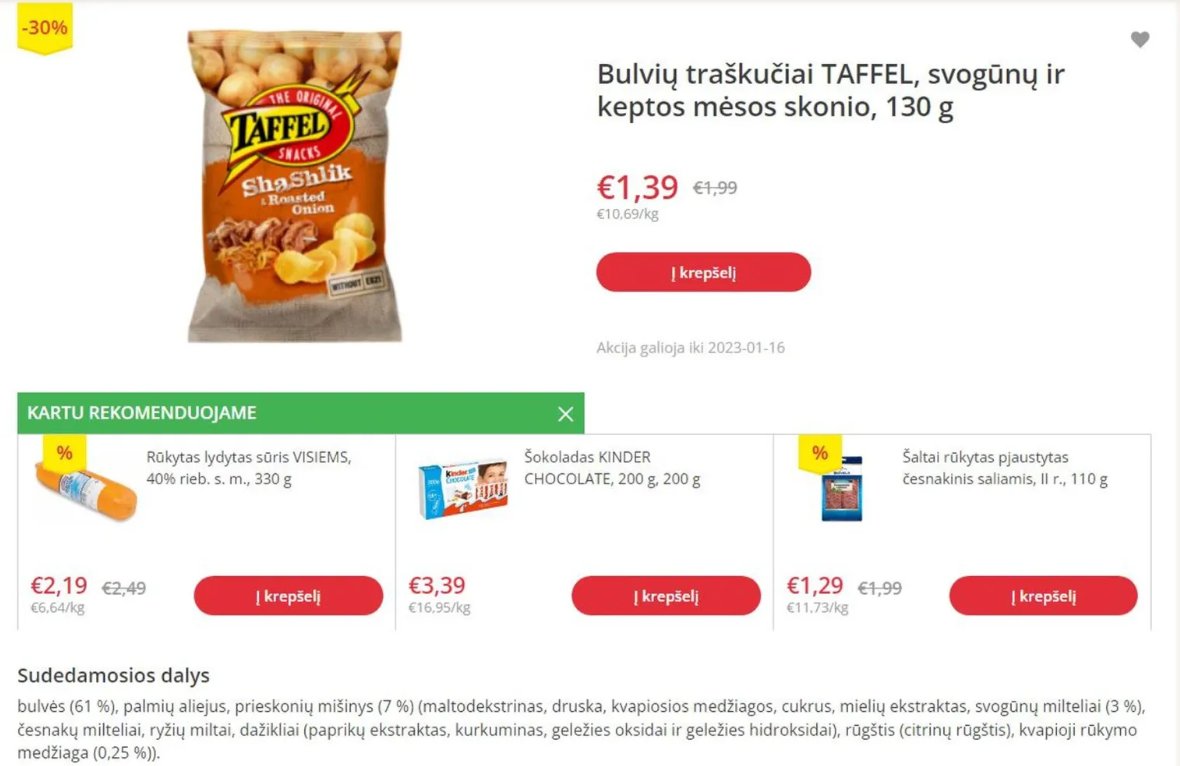Open the TAFFEL Shashlik chips product image
Screen dimensions: 1180x766
[294, 186]
